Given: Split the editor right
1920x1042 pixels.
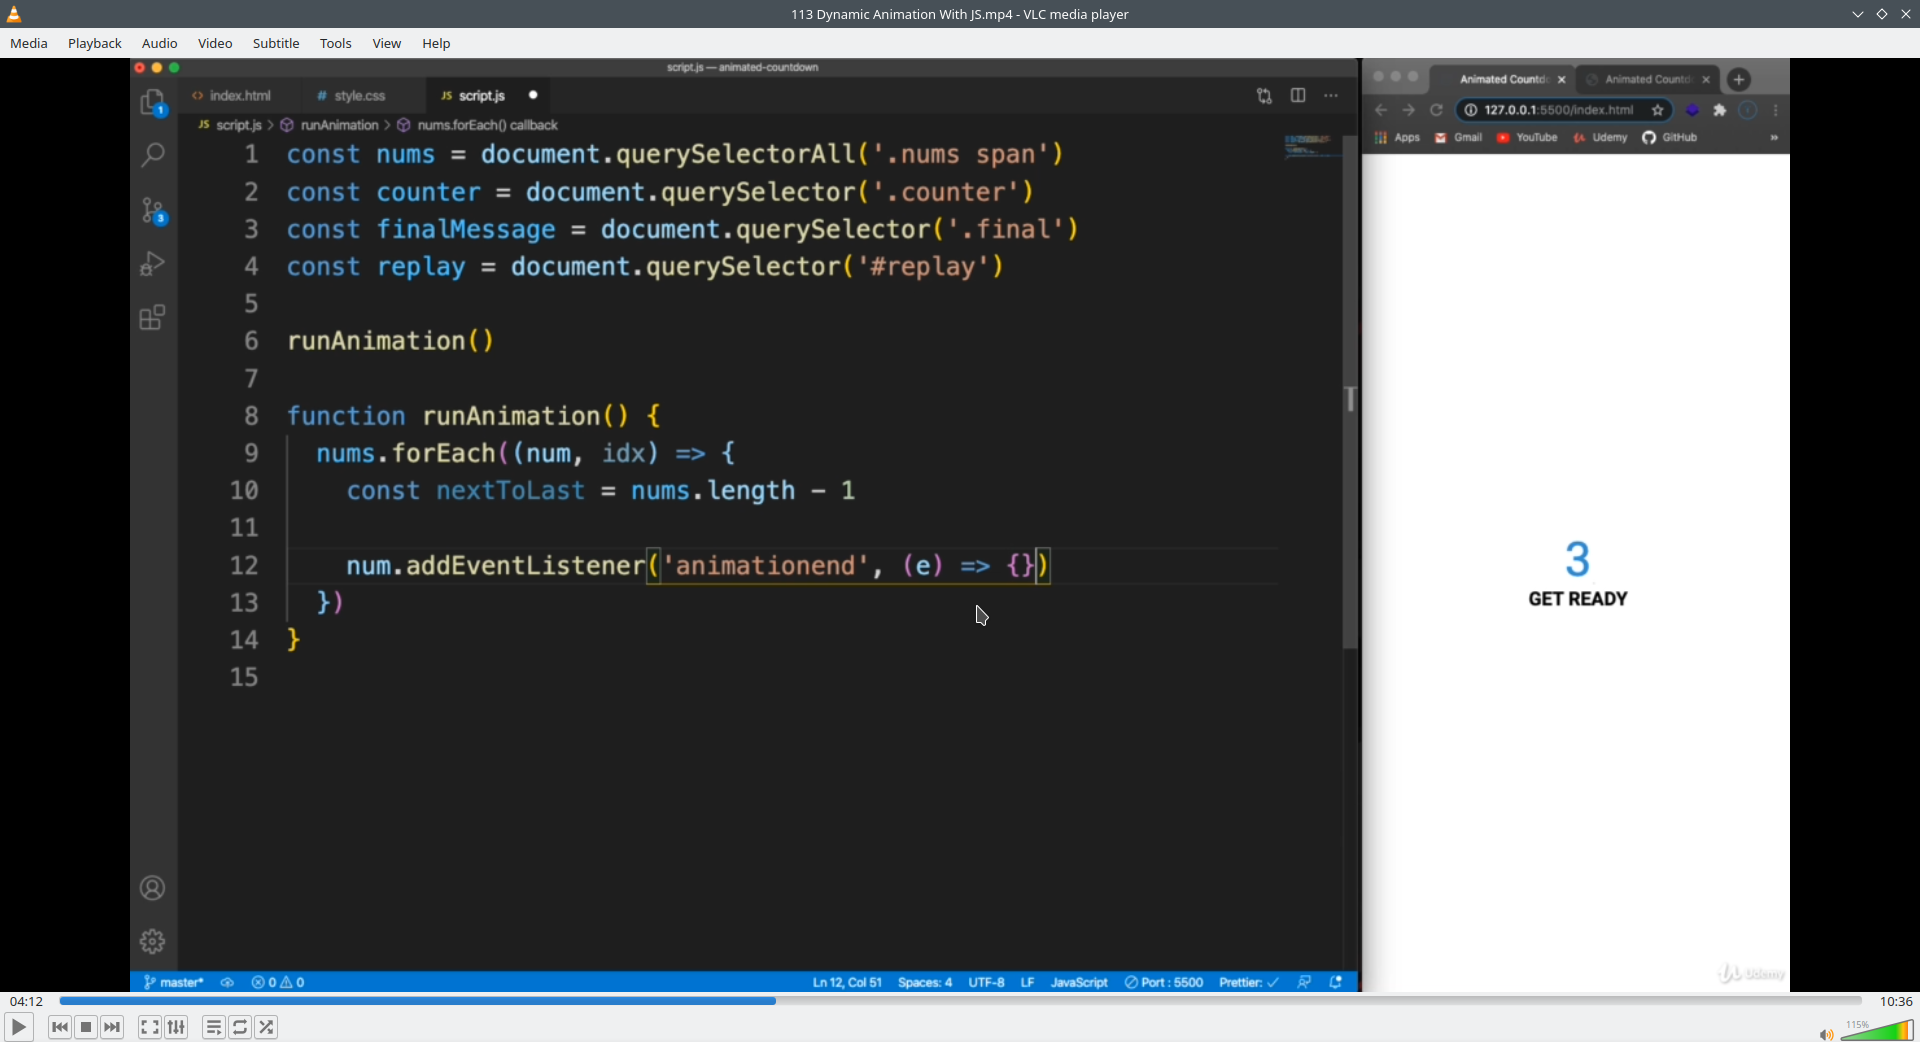Looking at the screenshot, I should coord(1298,96).
